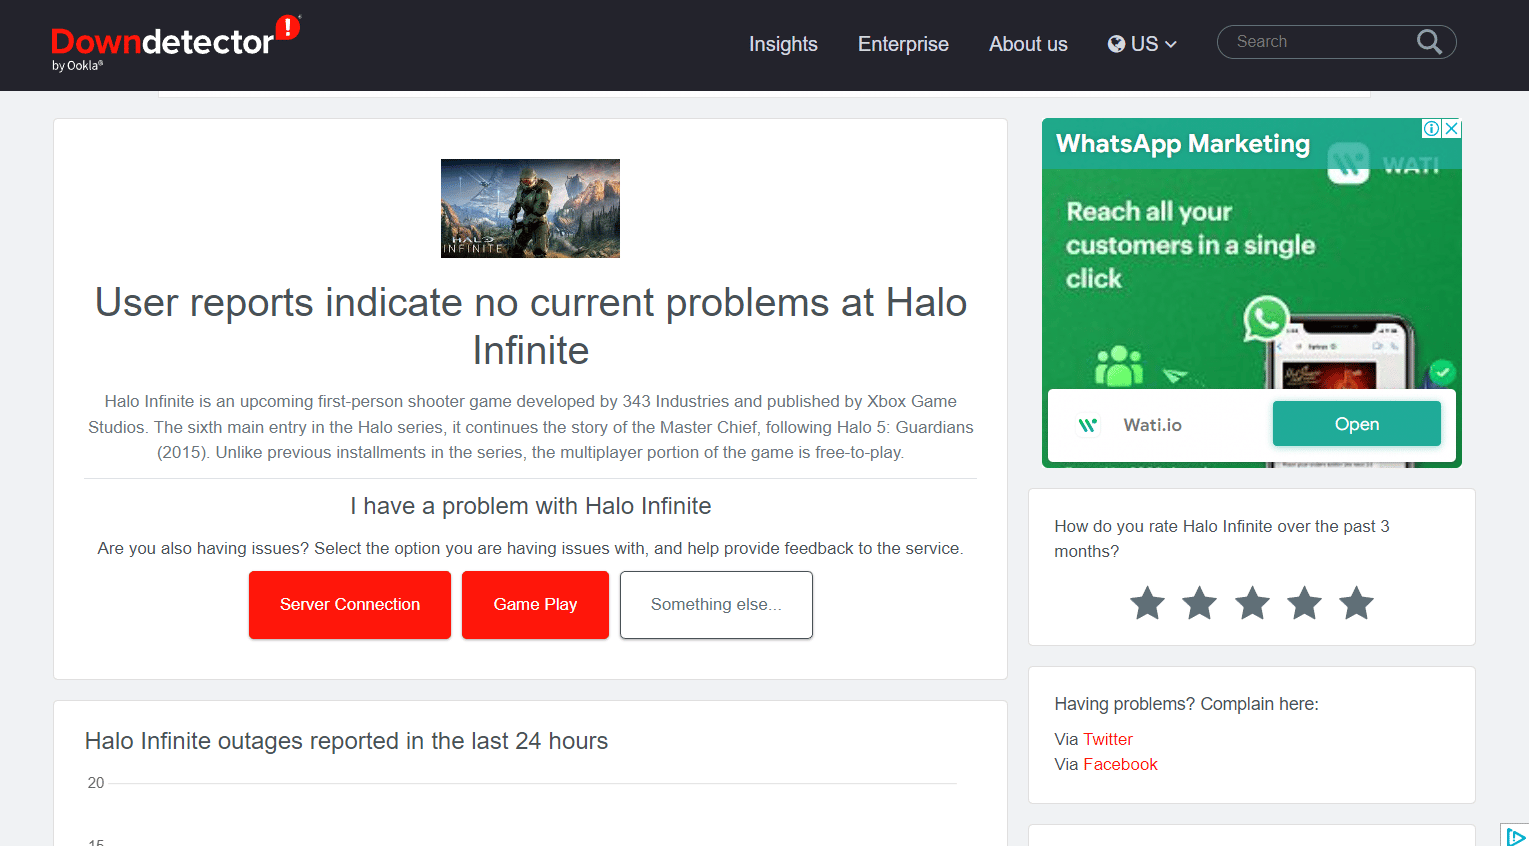
Task: Click the Wati.io logo icon in ad
Action: point(1088,425)
